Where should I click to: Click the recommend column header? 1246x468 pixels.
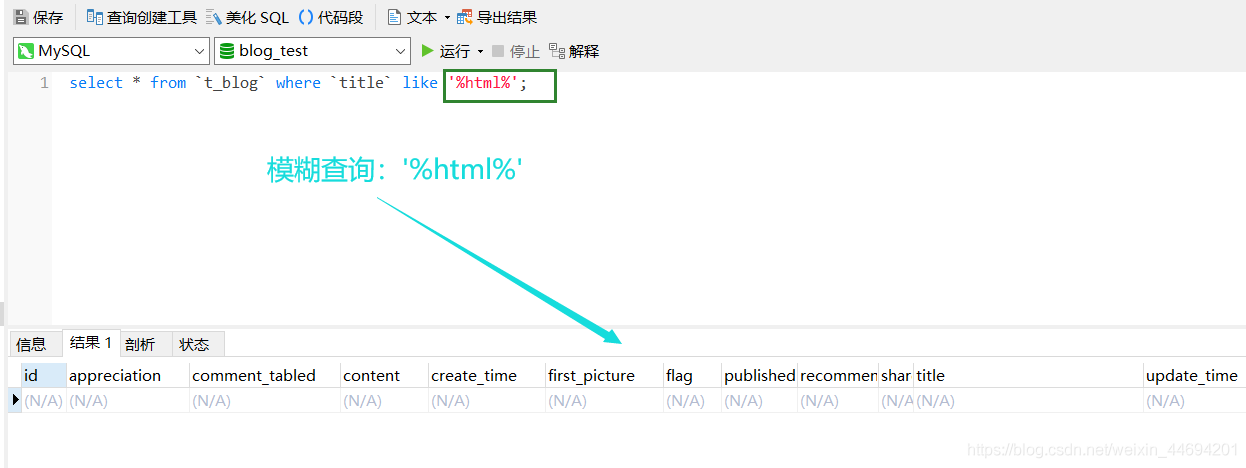pyautogui.click(x=838, y=375)
